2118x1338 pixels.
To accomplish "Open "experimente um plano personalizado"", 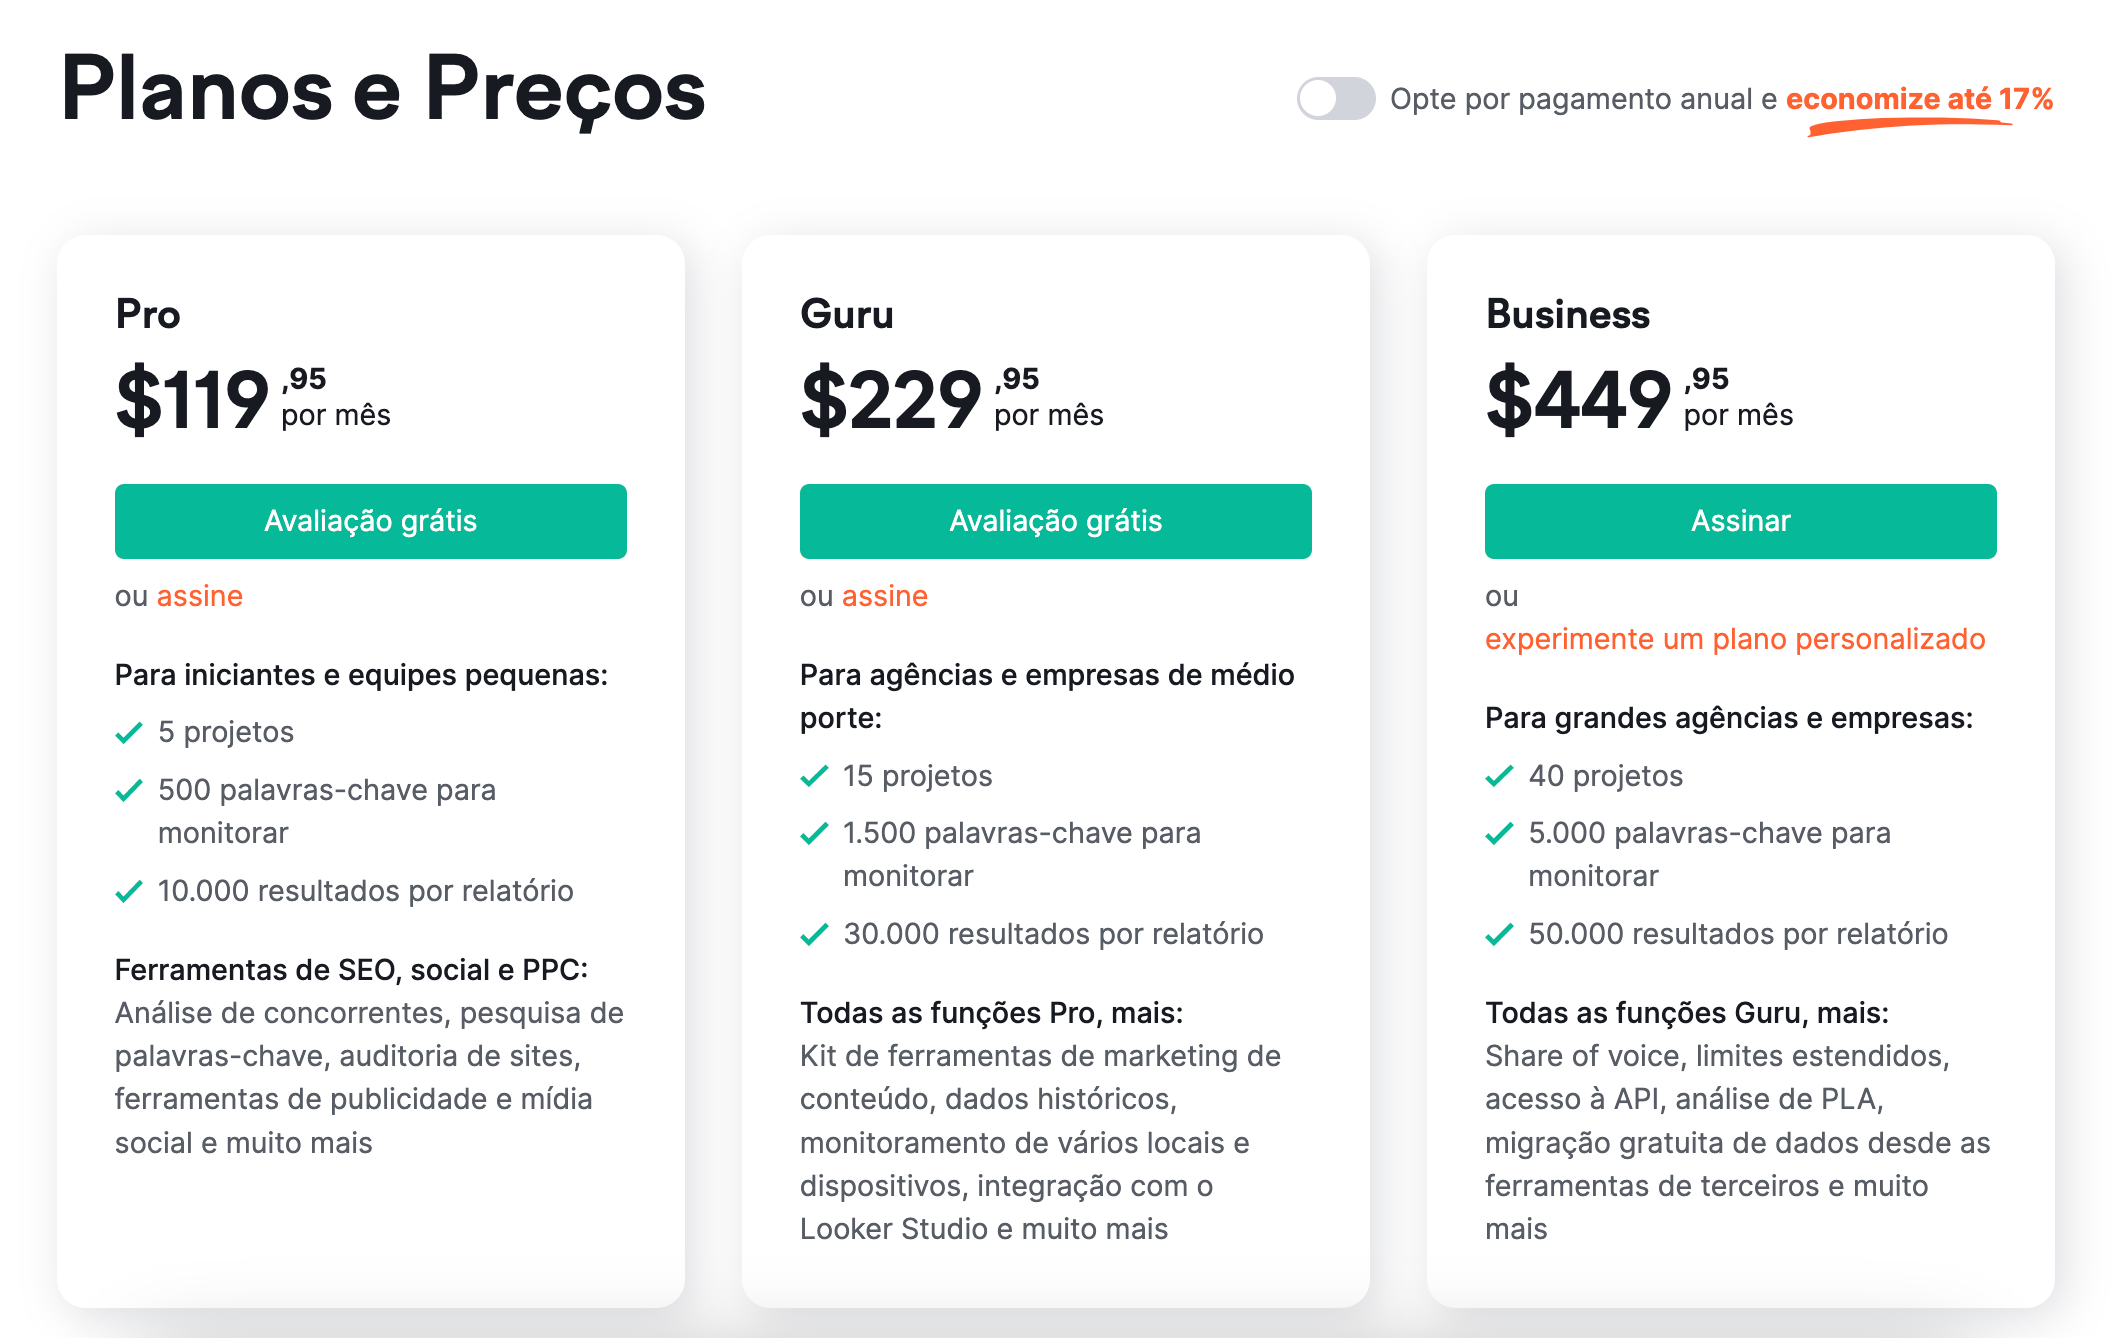I will (x=1733, y=639).
